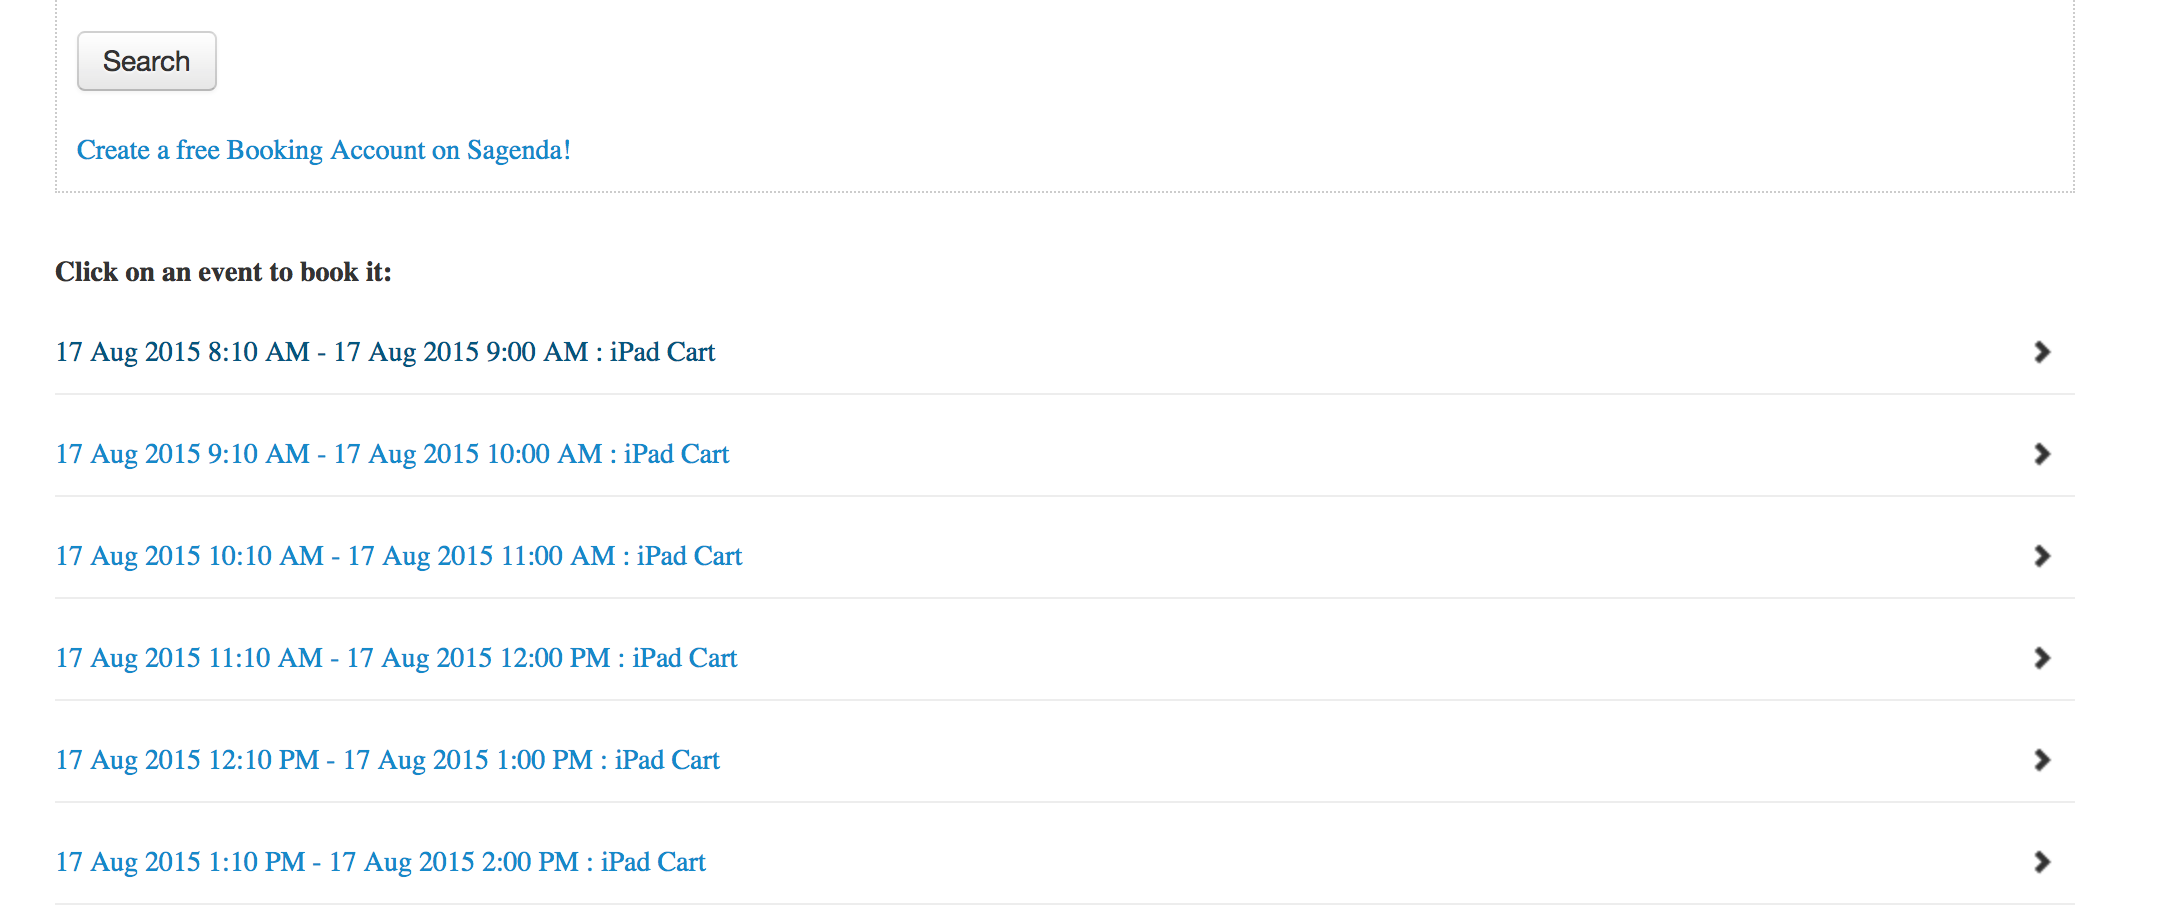The height and width of the screenshot is (913, 2181).
Task: Click chevron beside the 9:10 AM event
Action: coord(2042,454)
